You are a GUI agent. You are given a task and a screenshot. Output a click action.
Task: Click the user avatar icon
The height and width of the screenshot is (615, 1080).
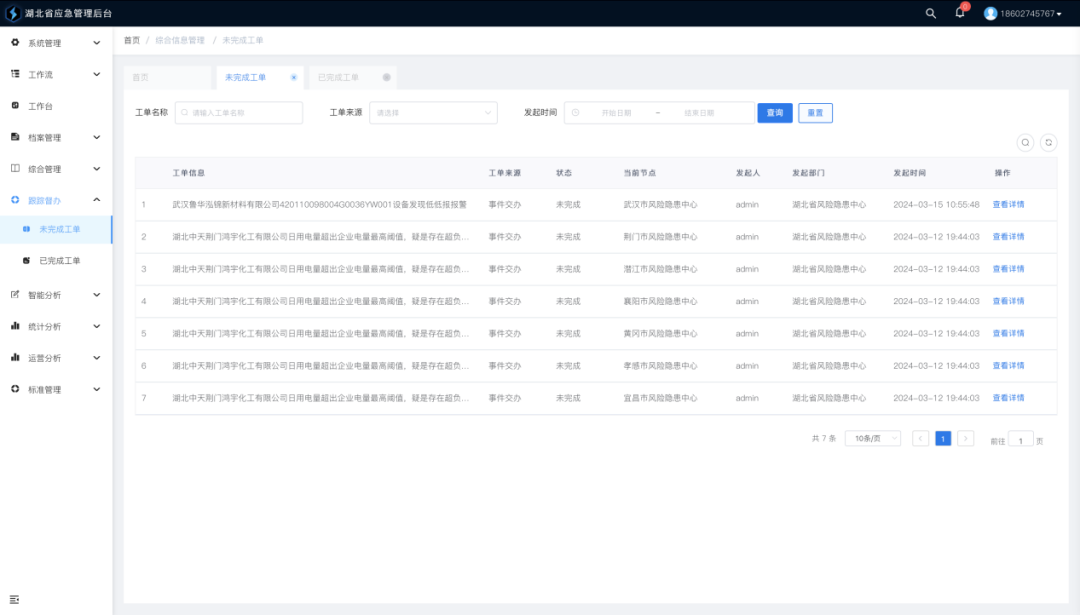(990, 13)
